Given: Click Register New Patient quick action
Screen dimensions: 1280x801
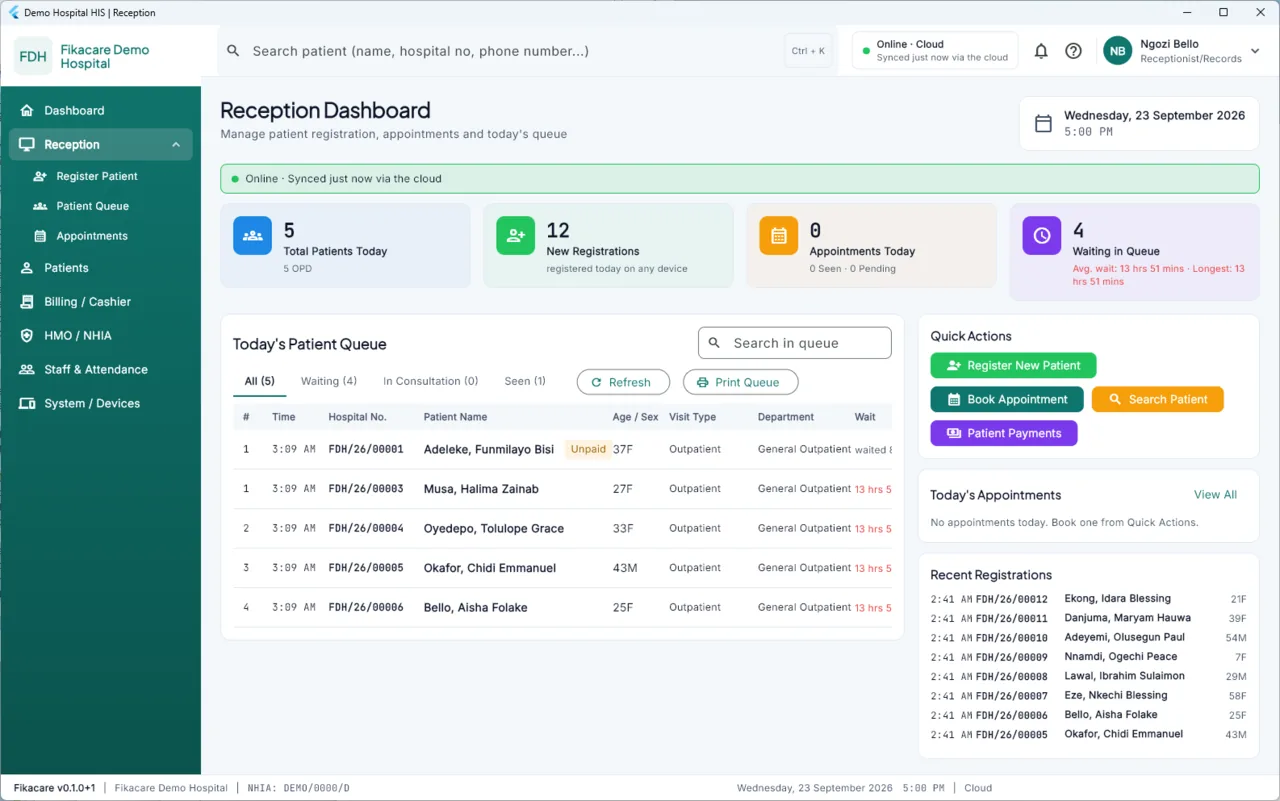Looking at the screenshot, I should click(1013, 366).
